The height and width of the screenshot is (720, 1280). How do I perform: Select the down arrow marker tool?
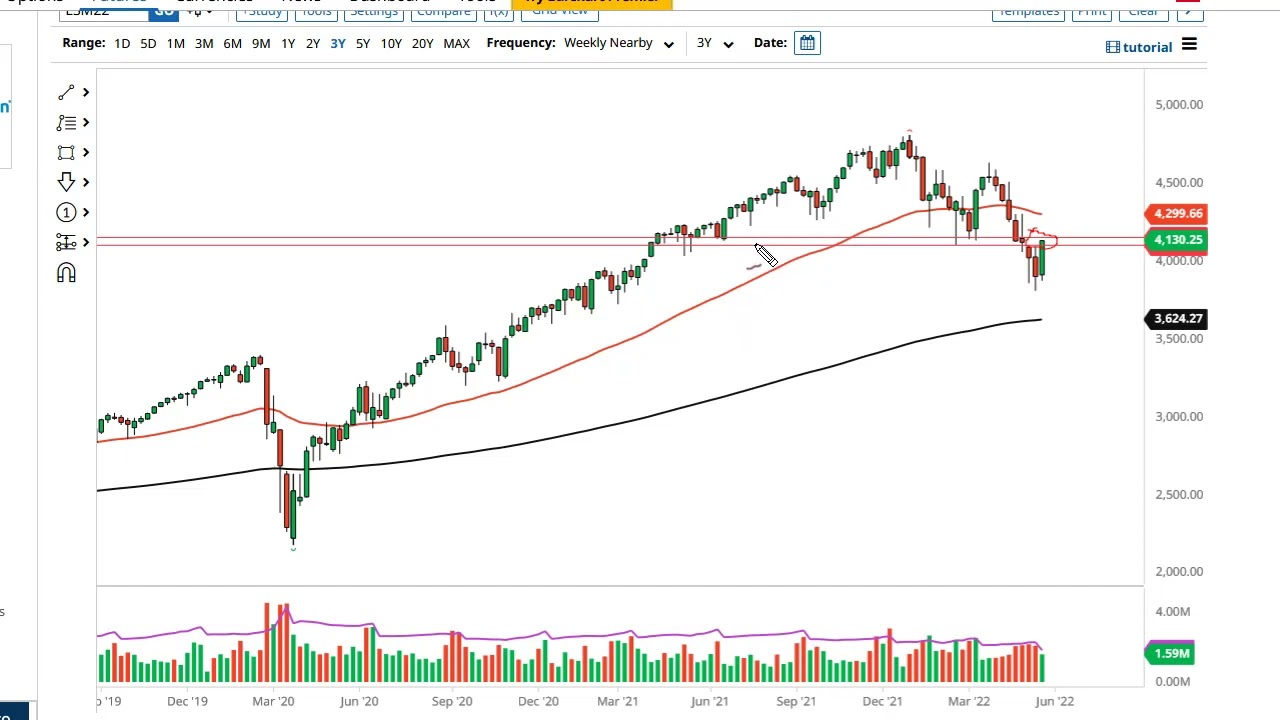coord(66,182)
